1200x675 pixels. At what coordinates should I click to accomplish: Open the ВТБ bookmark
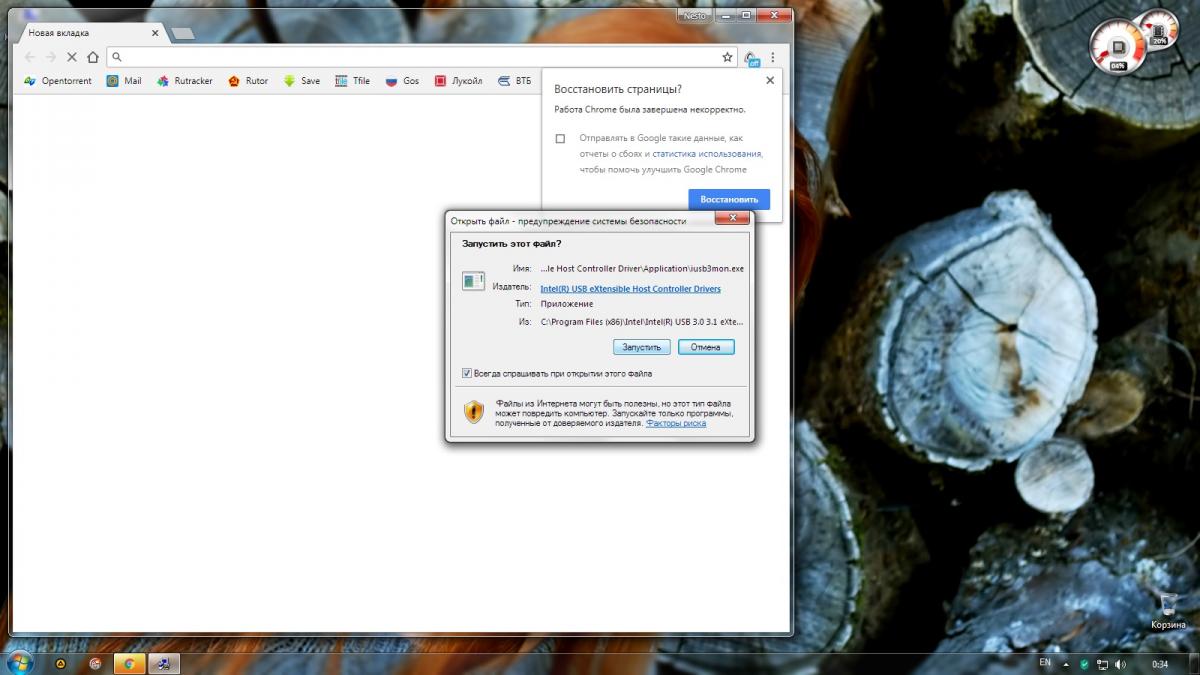click(x=514, y=81)
